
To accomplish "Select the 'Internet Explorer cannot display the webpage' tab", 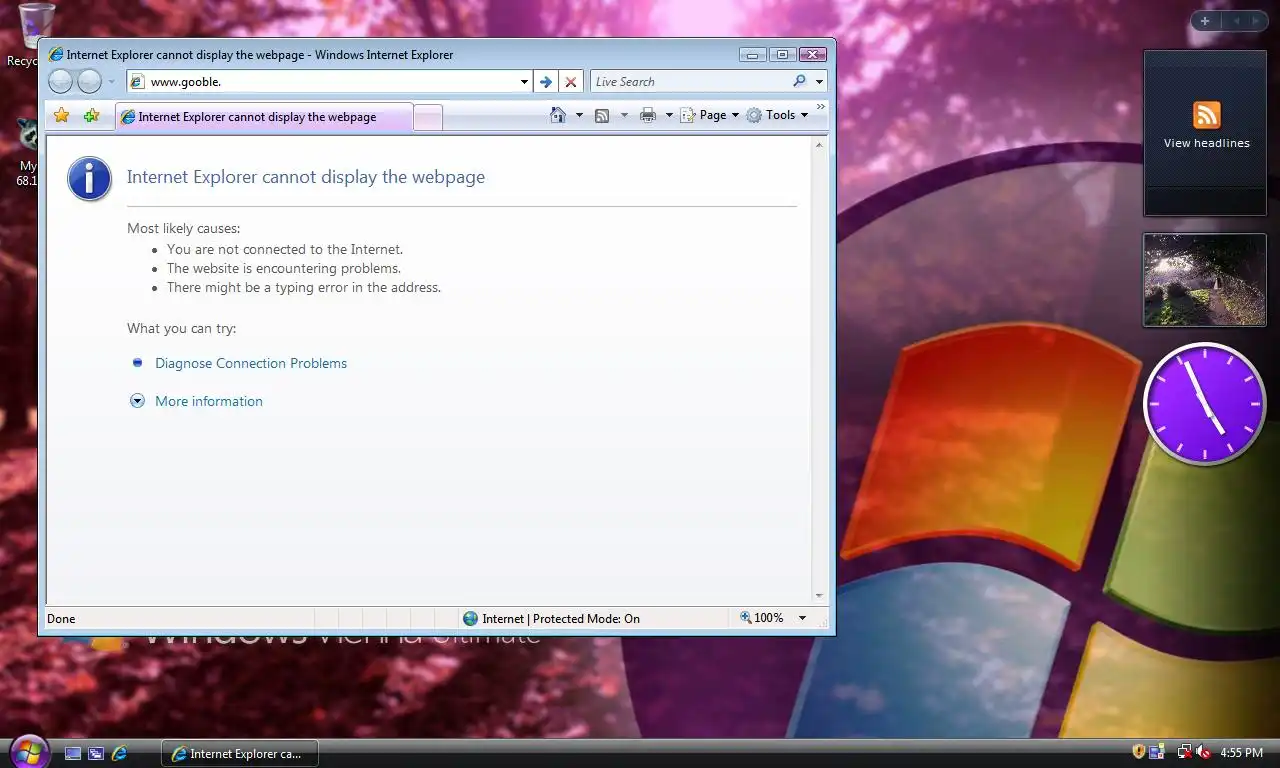I will click(263, 117).
